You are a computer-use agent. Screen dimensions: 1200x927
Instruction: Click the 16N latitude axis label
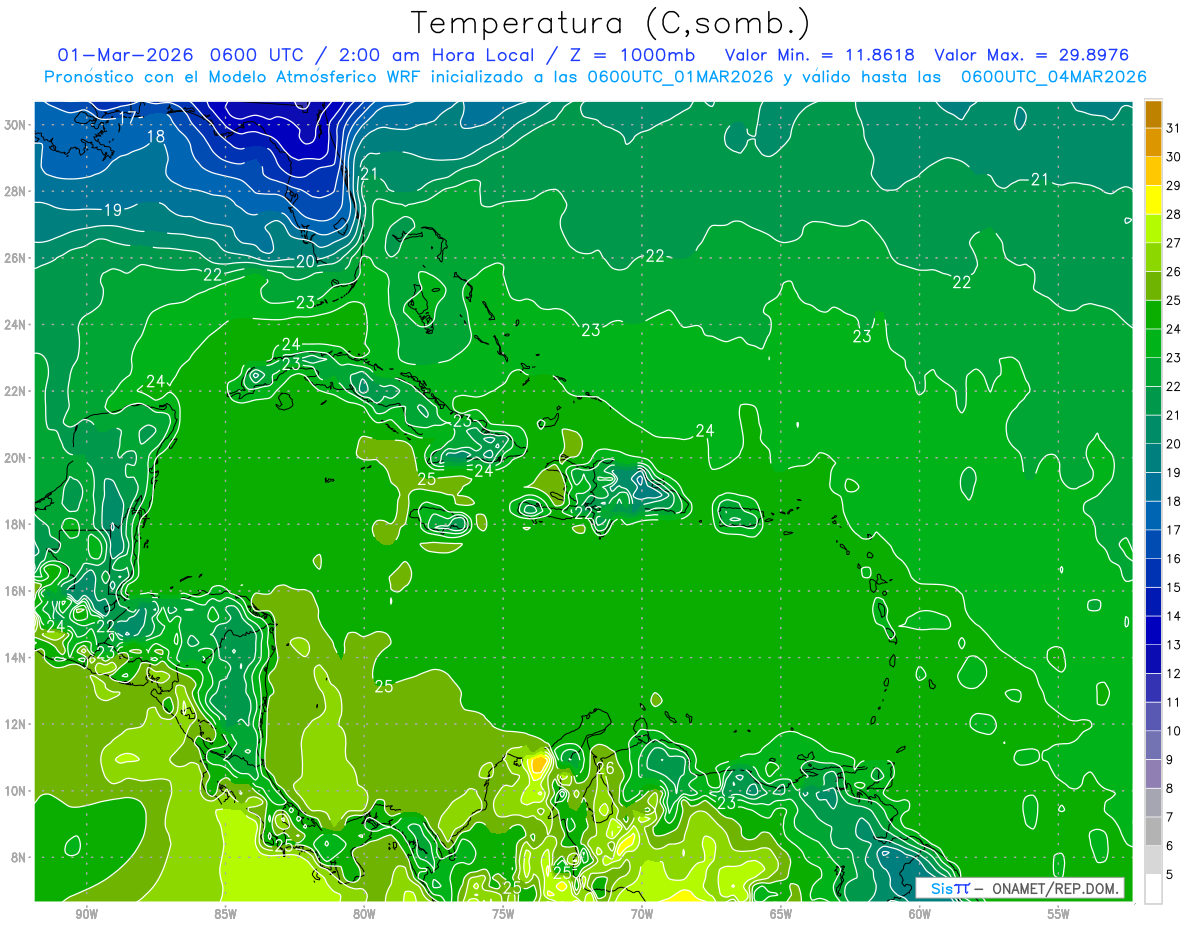[x=16, y=591]
